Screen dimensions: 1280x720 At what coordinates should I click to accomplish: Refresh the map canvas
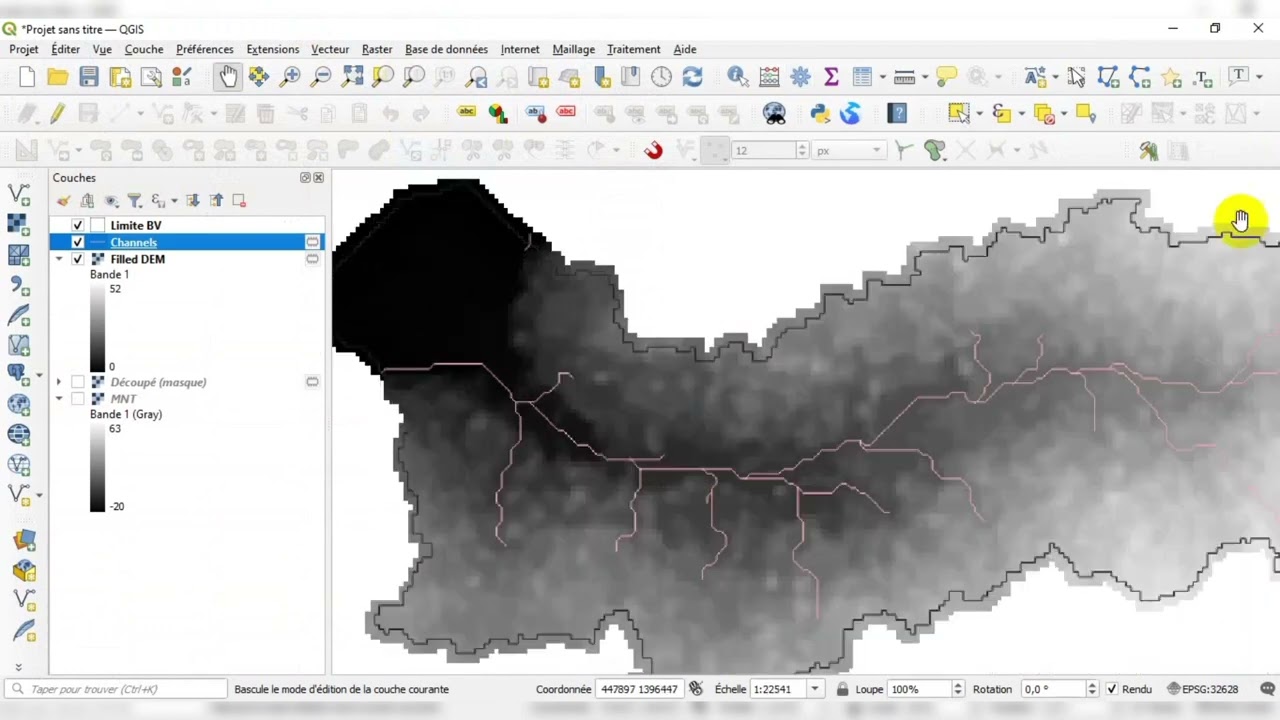(x=692, y=77)
